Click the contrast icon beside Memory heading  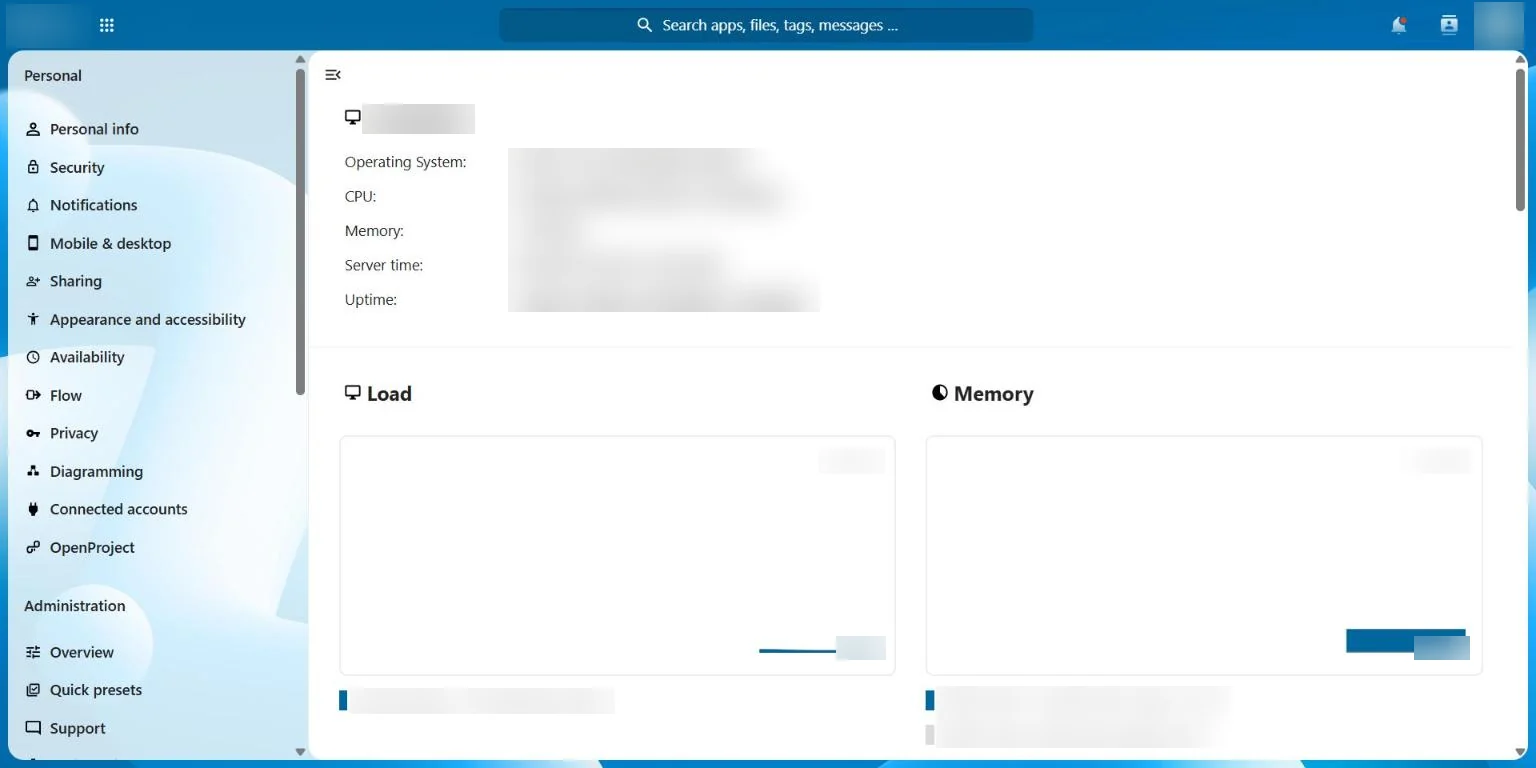click(939, 393)
